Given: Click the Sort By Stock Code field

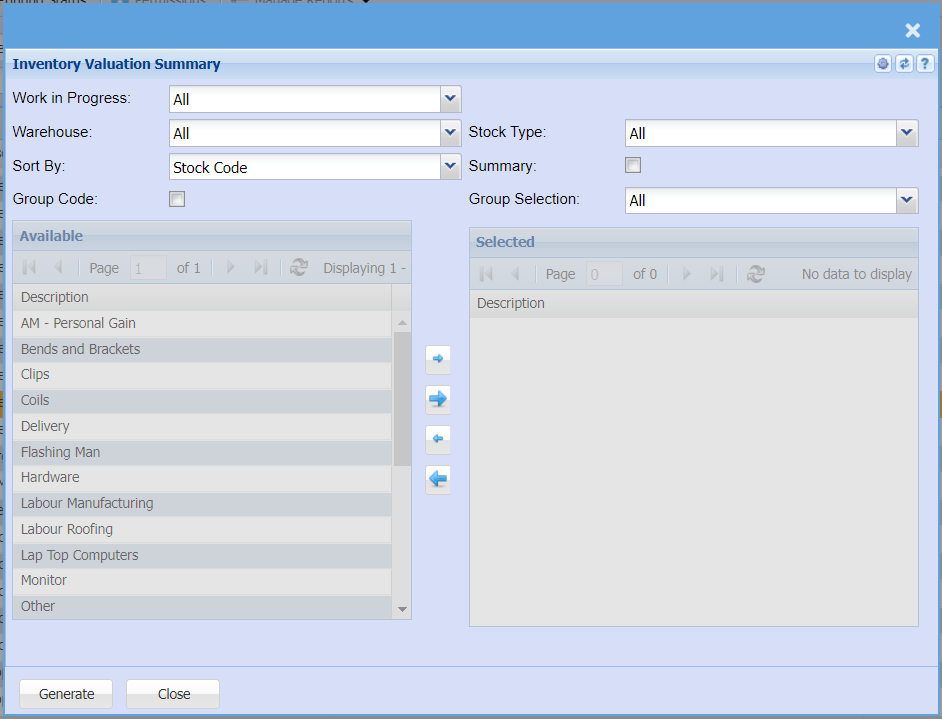Looking at the screenshot, I should click(304, 167).
